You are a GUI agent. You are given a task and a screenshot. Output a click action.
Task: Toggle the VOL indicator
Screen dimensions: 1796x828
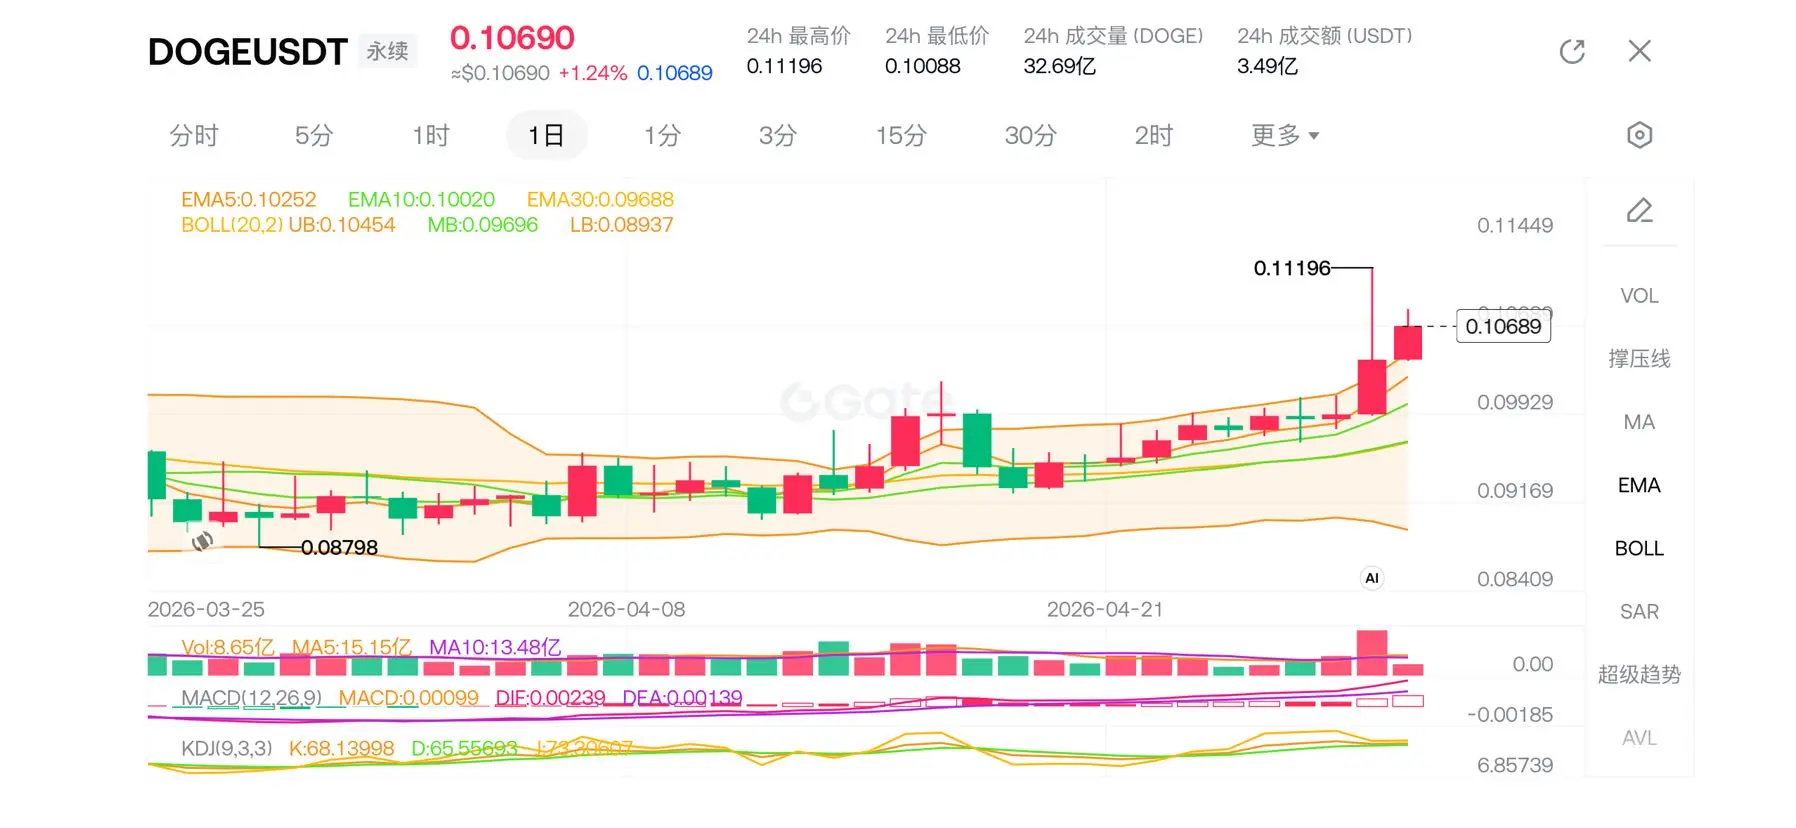point(1639,296)
